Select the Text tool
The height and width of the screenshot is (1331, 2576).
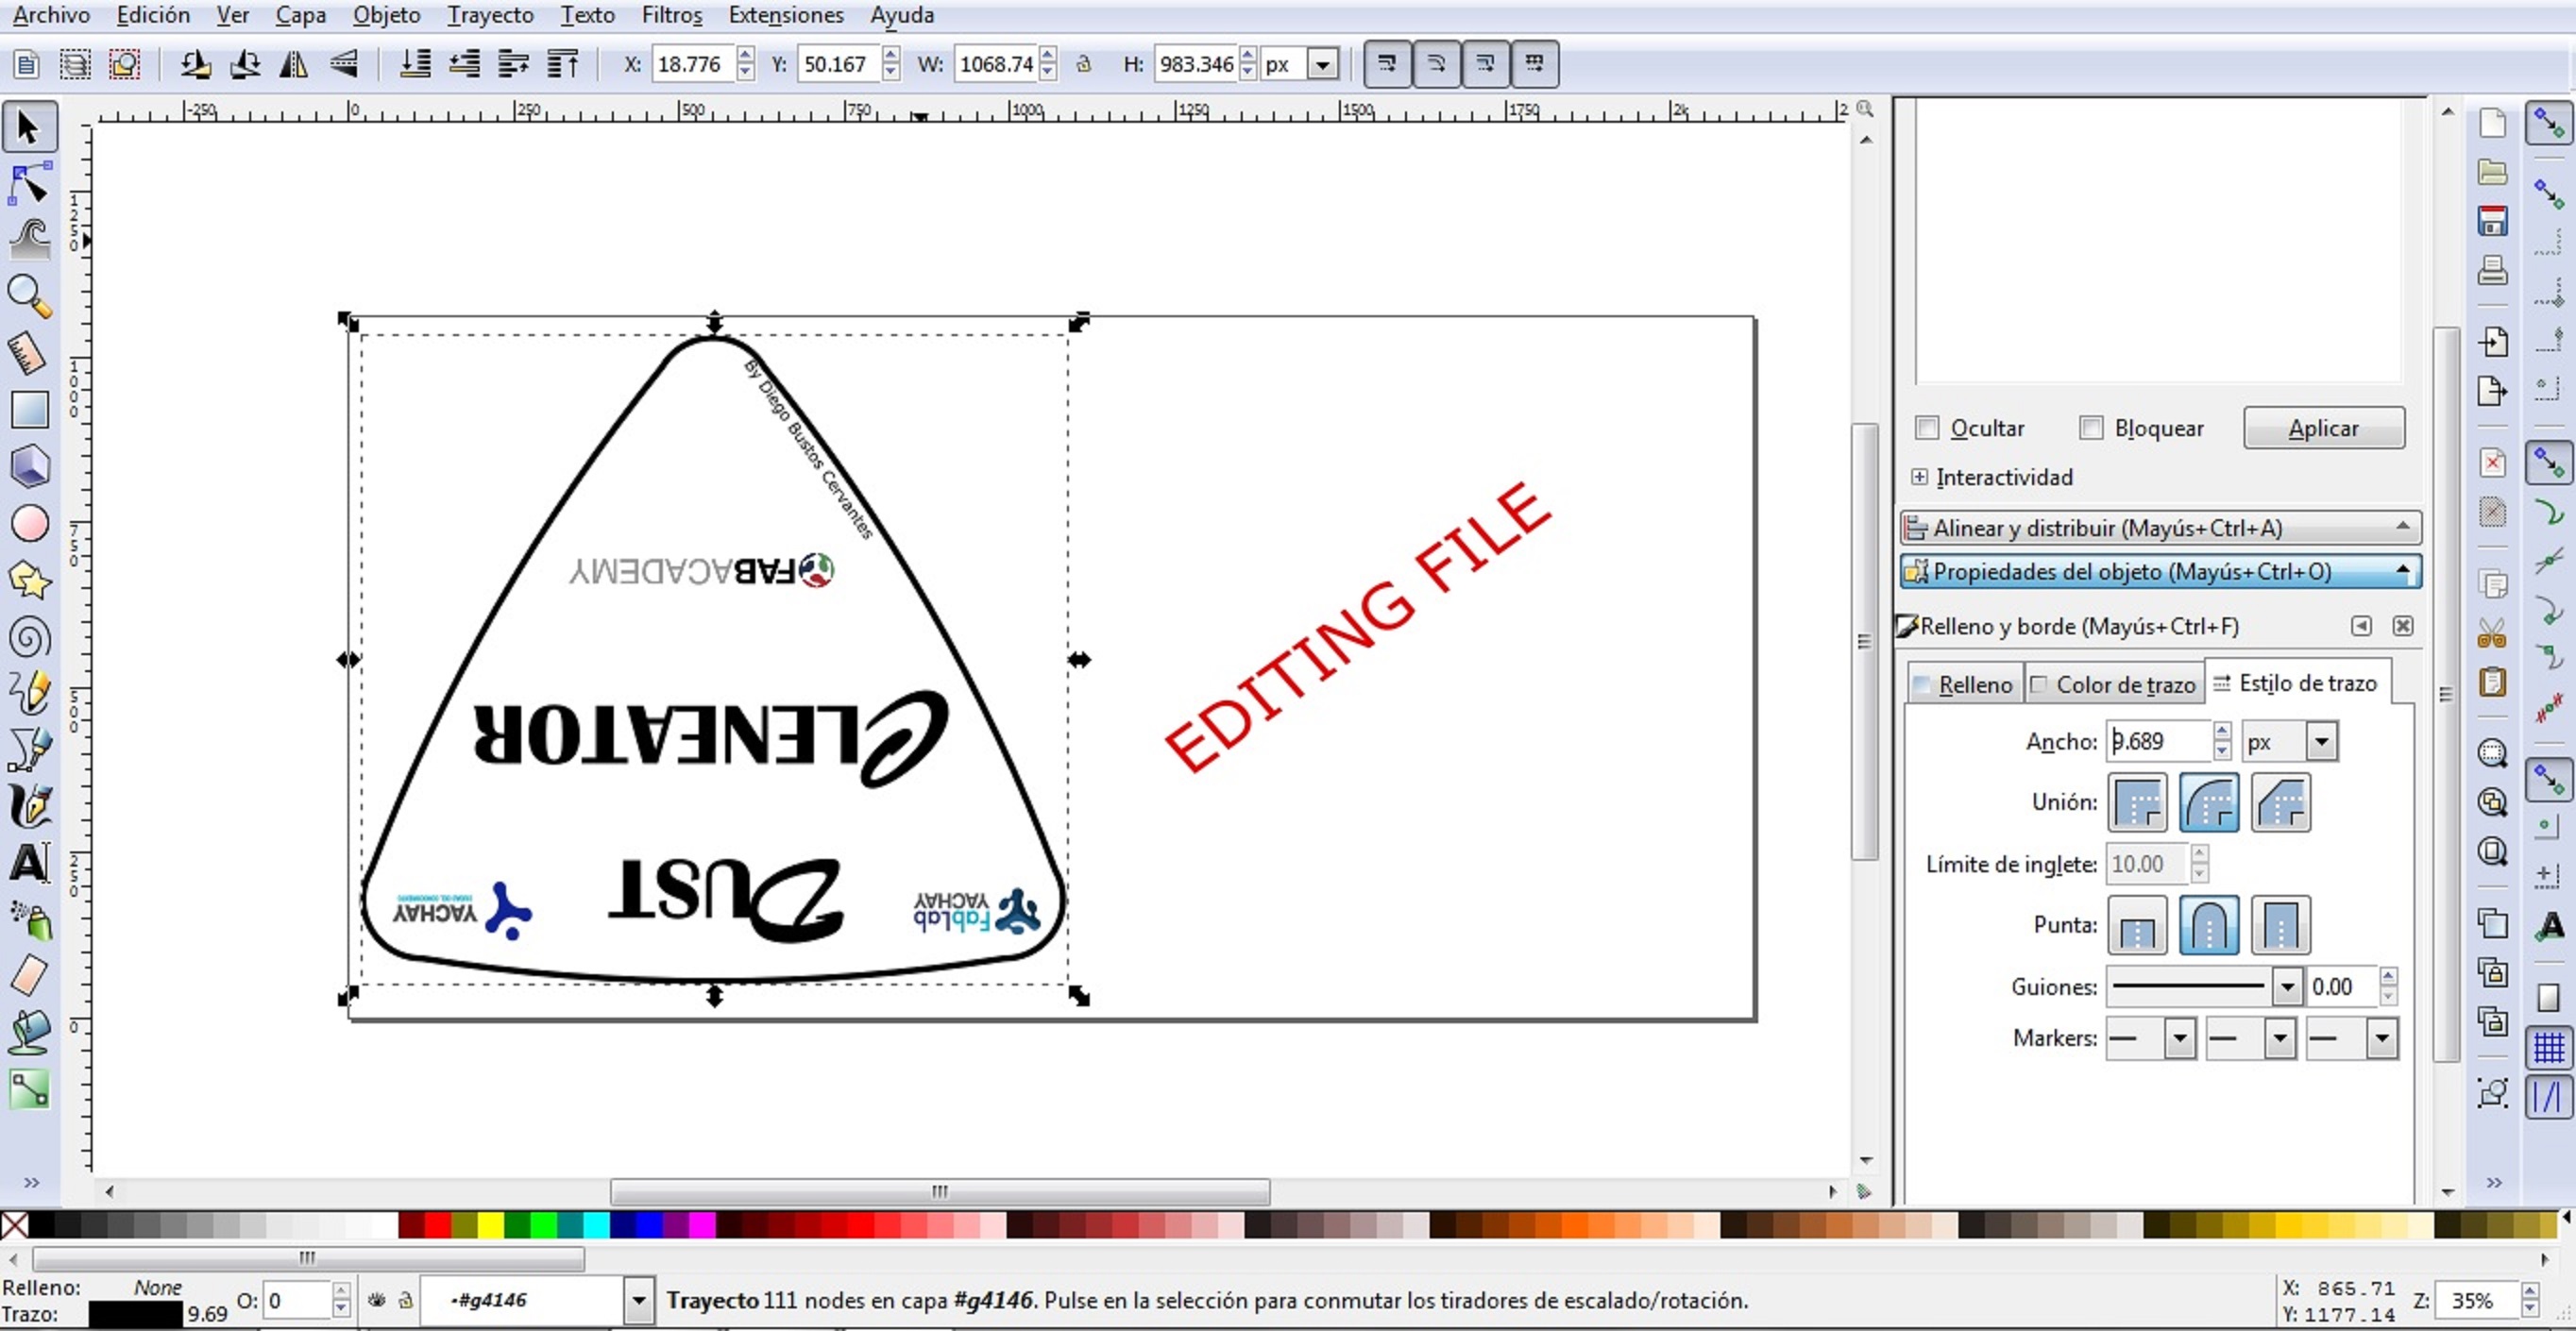(x=29, y=862)
